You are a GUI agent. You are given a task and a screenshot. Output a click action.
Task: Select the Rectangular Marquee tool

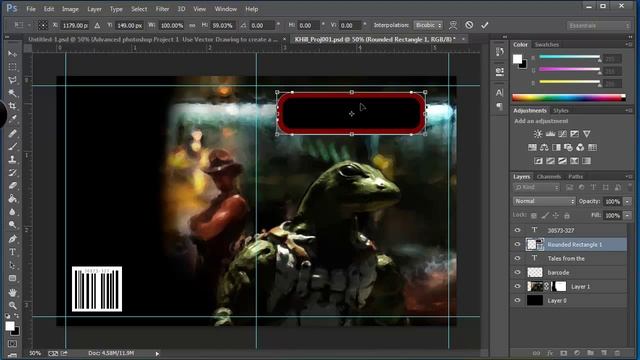(12, 67)
